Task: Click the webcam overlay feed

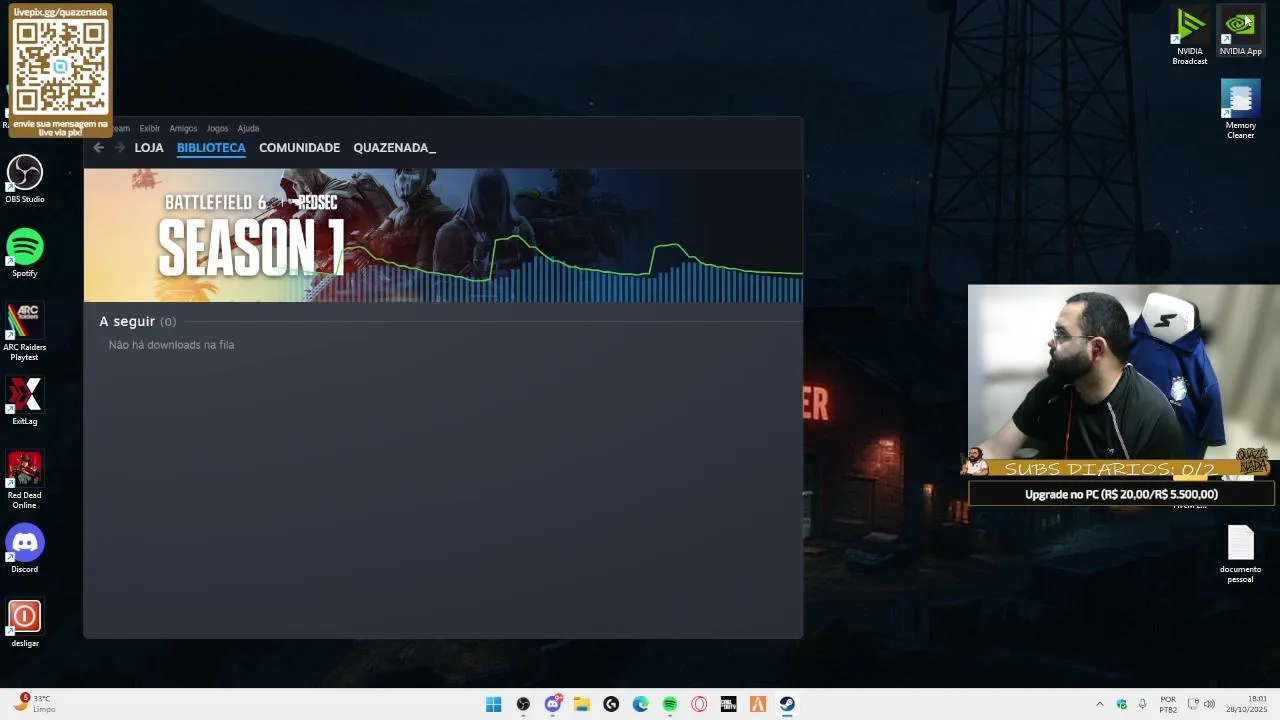Action: click(x=1123, y=372)
